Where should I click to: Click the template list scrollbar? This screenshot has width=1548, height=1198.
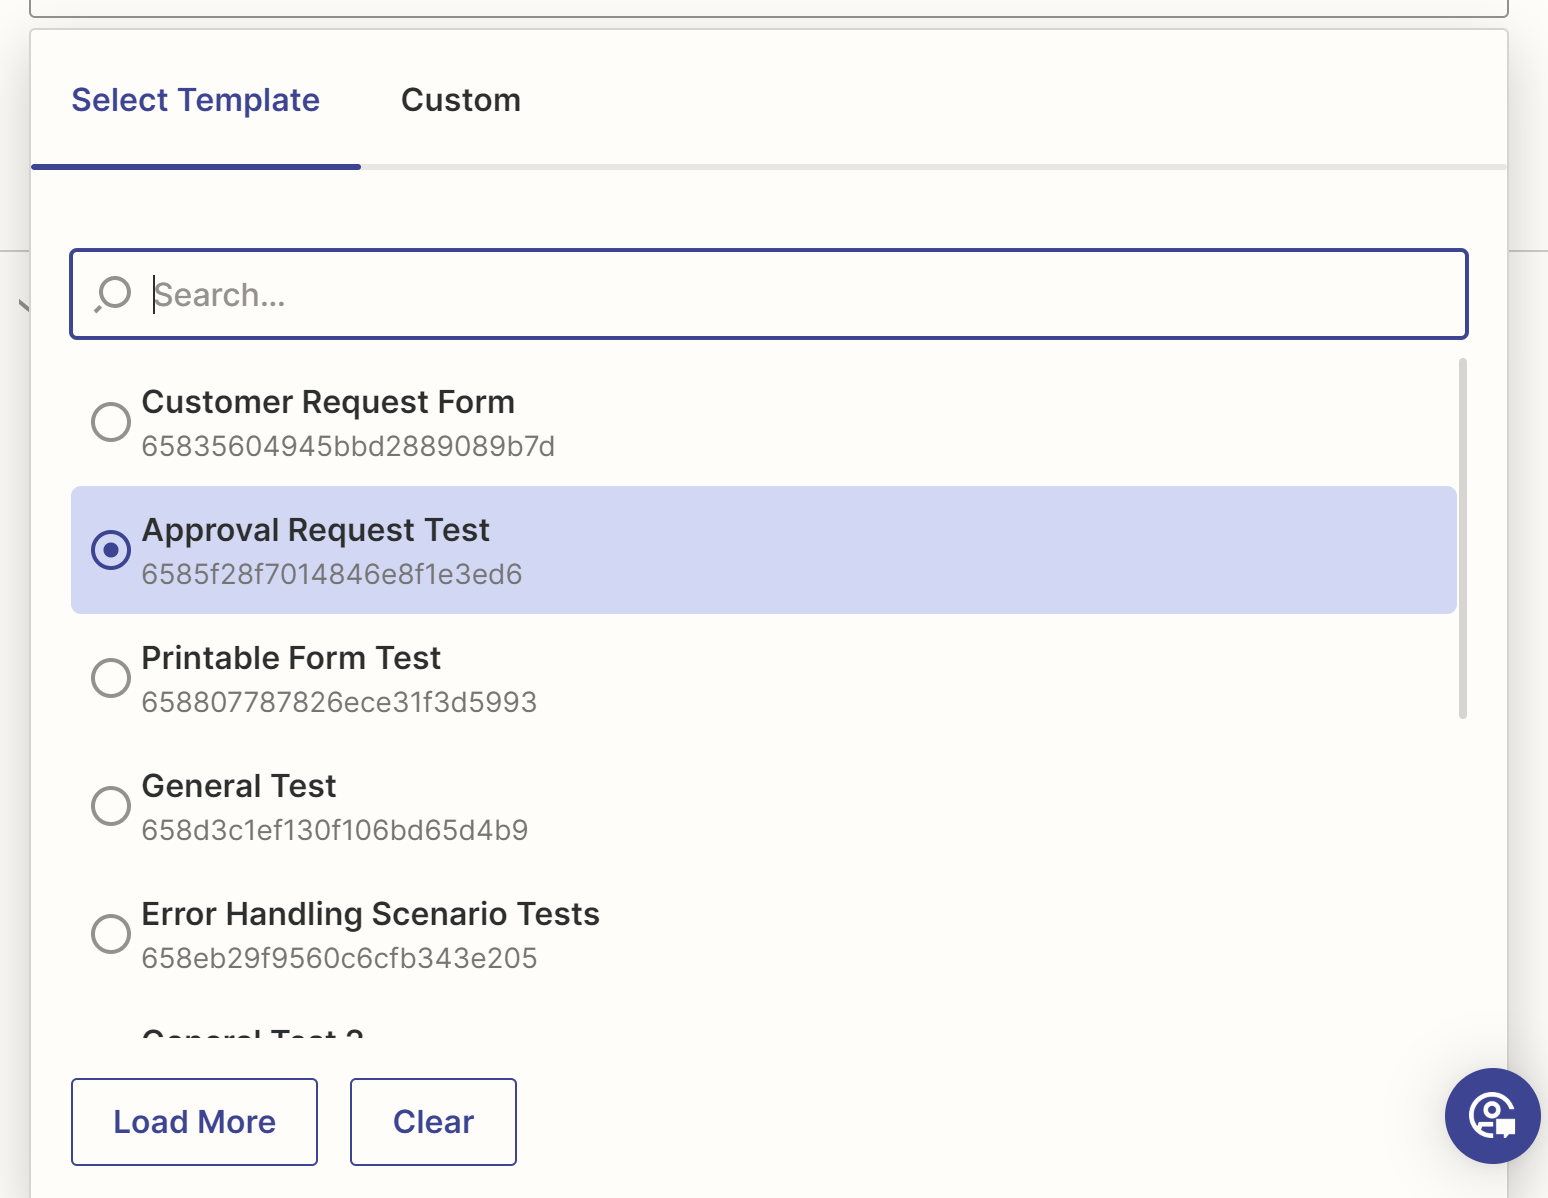point(1463,538)
